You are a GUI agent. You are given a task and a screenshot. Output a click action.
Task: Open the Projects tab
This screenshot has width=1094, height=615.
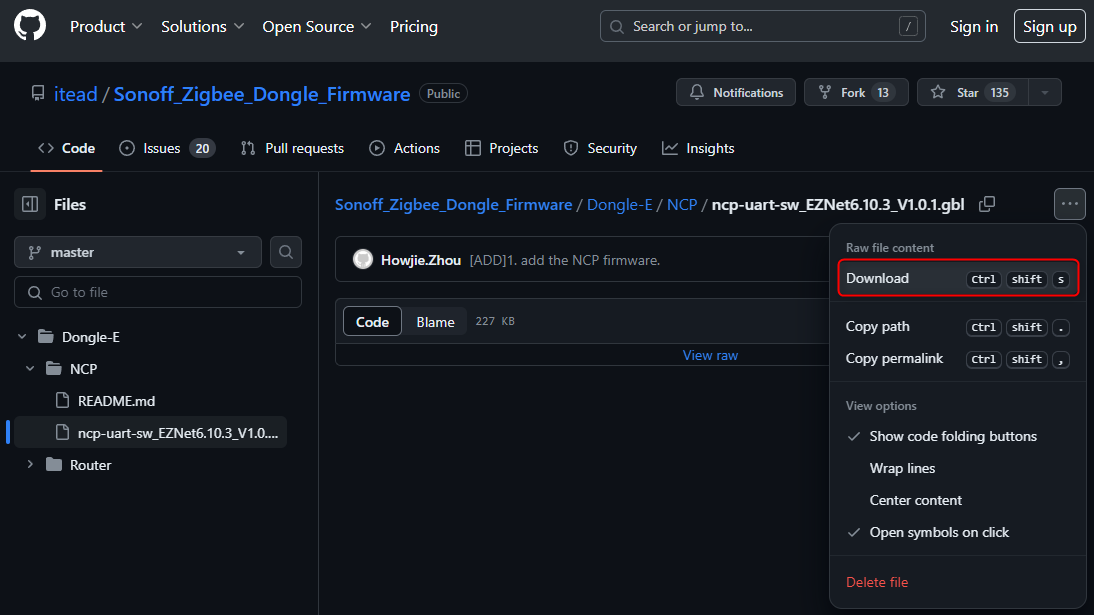click(x=502, y=148)
